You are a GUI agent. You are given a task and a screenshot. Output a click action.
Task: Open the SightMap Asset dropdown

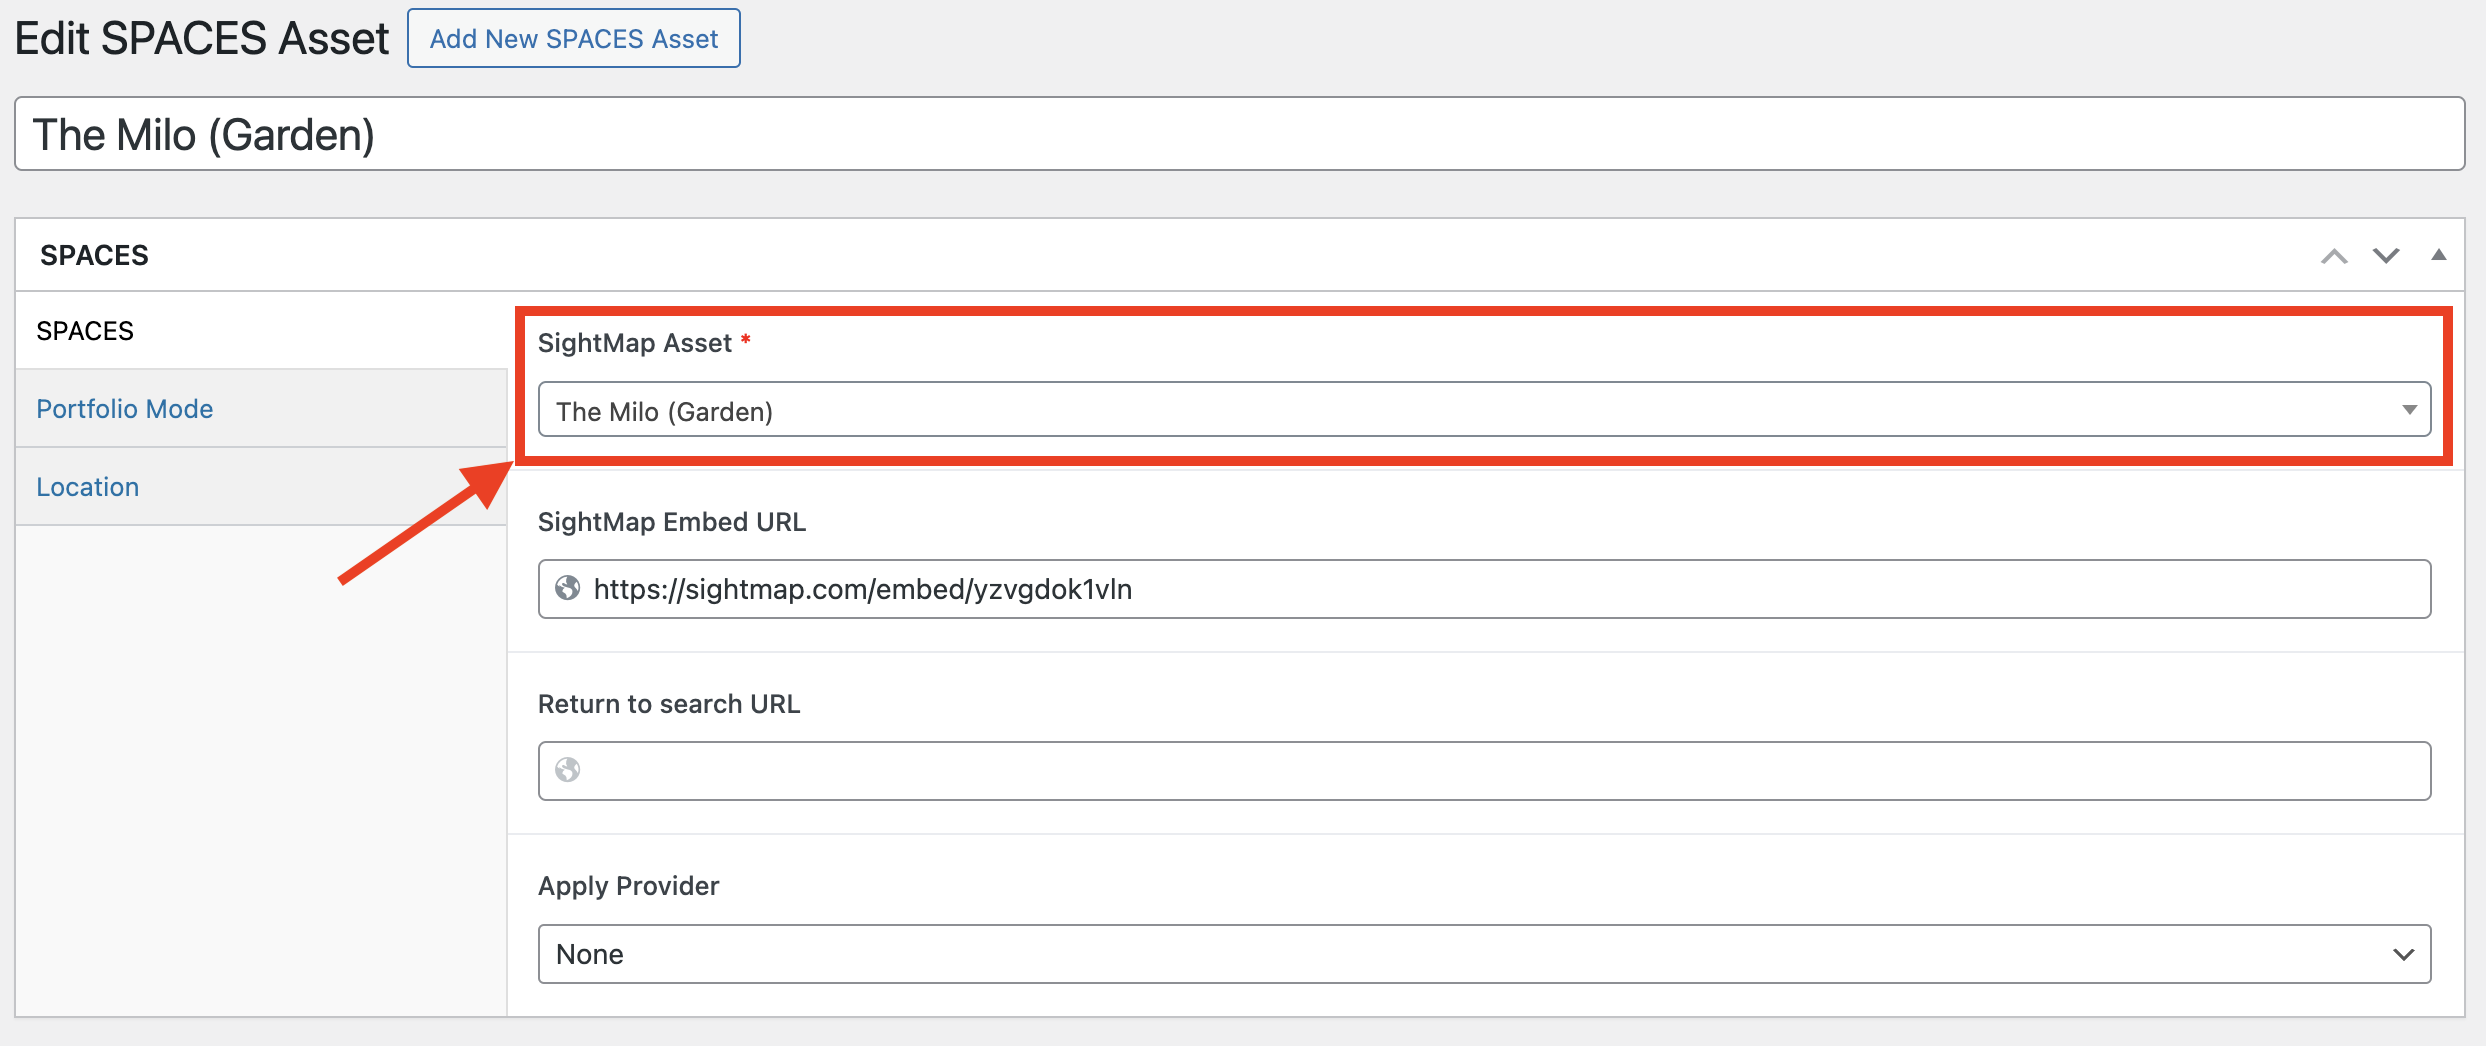click(x=1484, y=410)
